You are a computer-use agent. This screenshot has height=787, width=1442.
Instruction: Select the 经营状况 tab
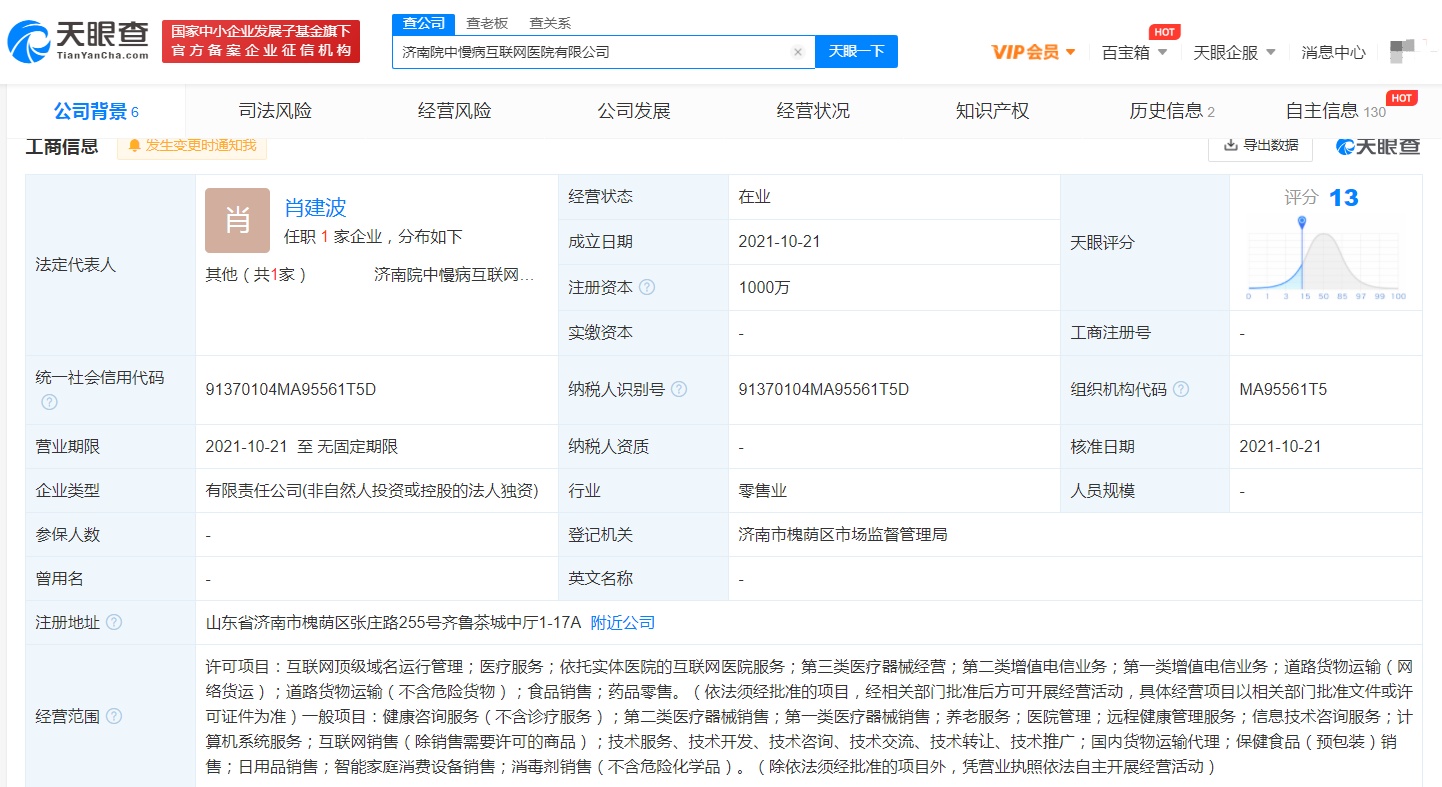[x=813, y=111]
